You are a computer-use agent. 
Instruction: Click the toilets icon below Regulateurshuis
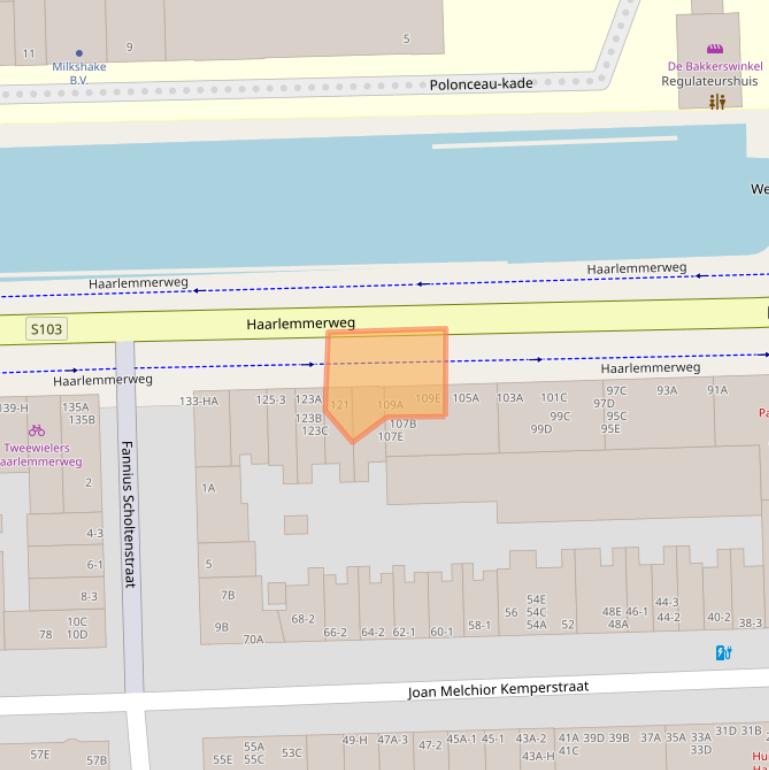[x=717, y=102]
